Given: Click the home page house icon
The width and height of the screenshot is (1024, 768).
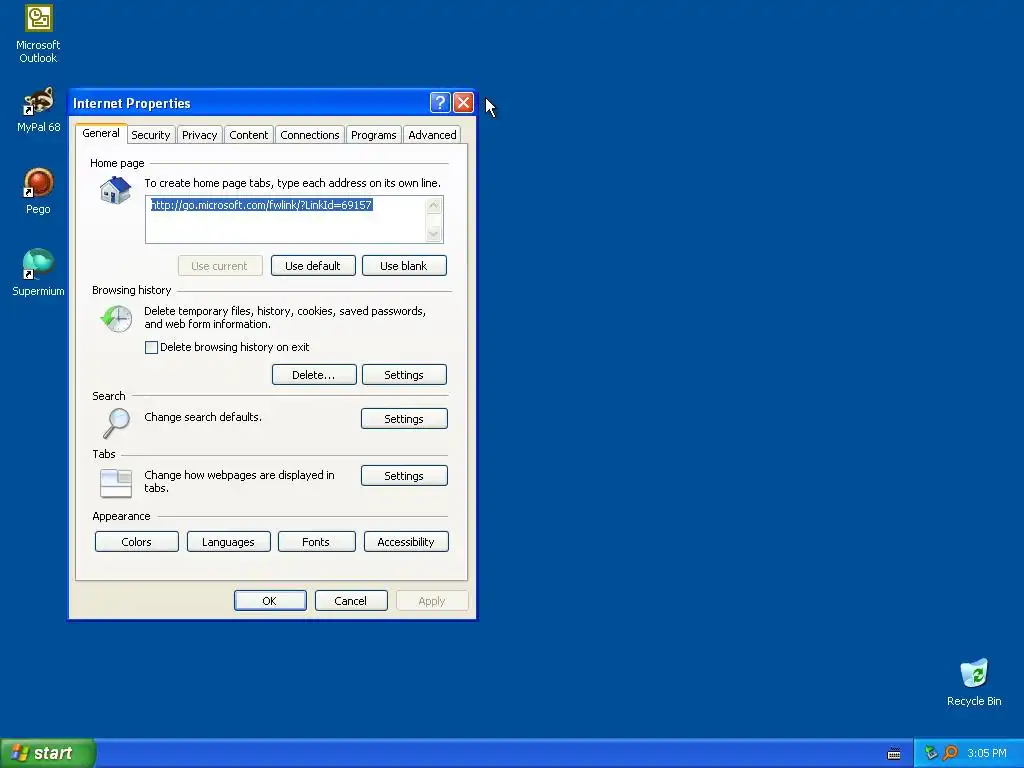Looking at the screenshot, I should [x=116, y=191].
